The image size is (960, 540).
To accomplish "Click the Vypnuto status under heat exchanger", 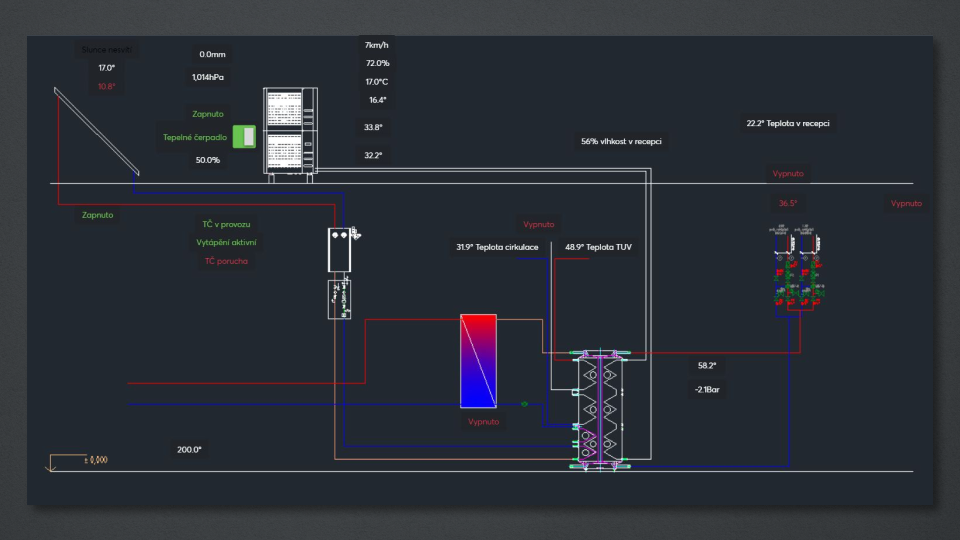I will (x=483, y=422).
